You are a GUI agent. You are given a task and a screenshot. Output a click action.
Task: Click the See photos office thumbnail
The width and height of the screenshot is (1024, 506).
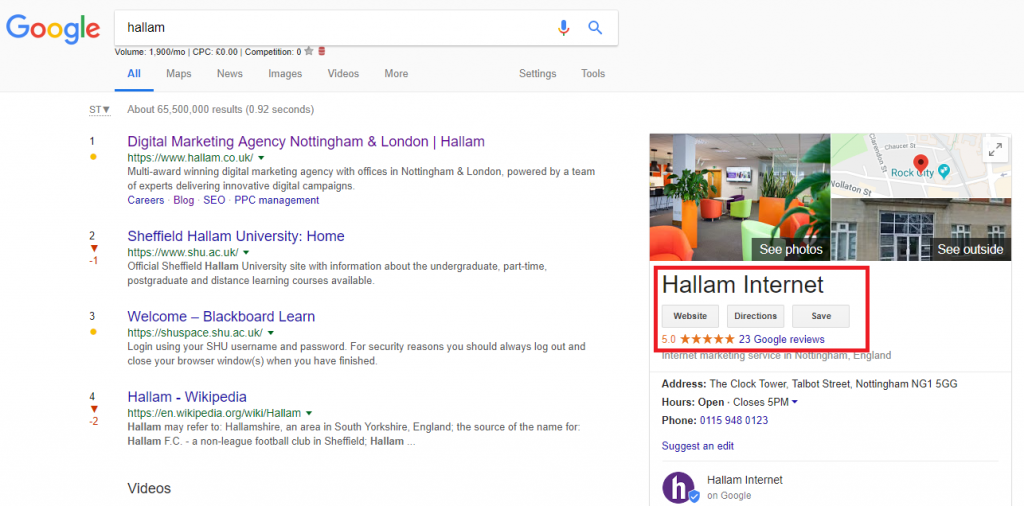pyautogui.click(x=739, y=197)
